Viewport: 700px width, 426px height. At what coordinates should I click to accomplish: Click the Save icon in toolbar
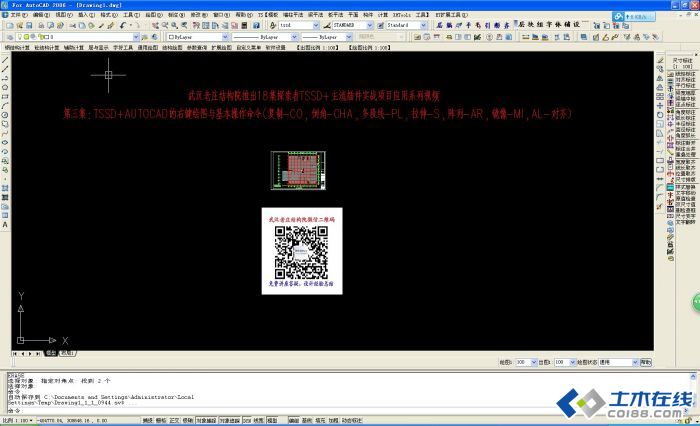[x=29, y=25]
